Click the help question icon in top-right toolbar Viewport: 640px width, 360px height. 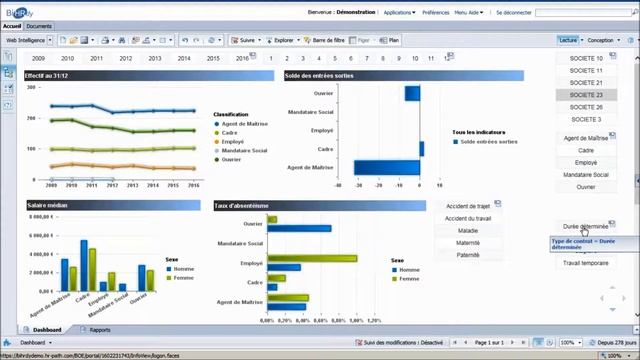(631, 40)
